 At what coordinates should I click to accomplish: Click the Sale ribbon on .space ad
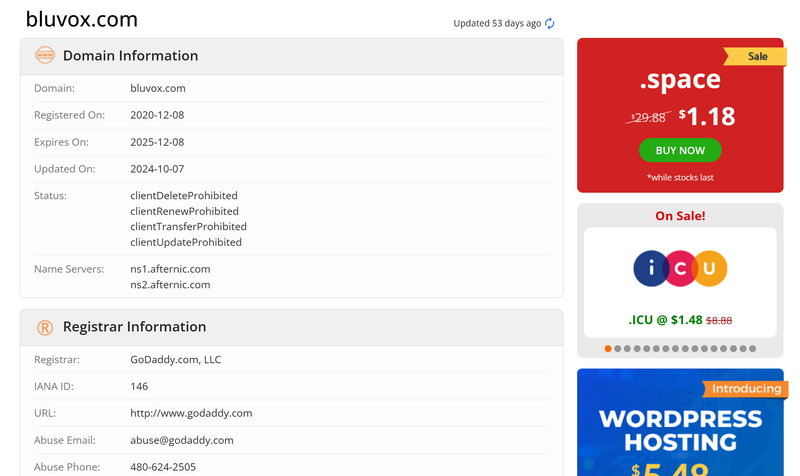[756, 56]
